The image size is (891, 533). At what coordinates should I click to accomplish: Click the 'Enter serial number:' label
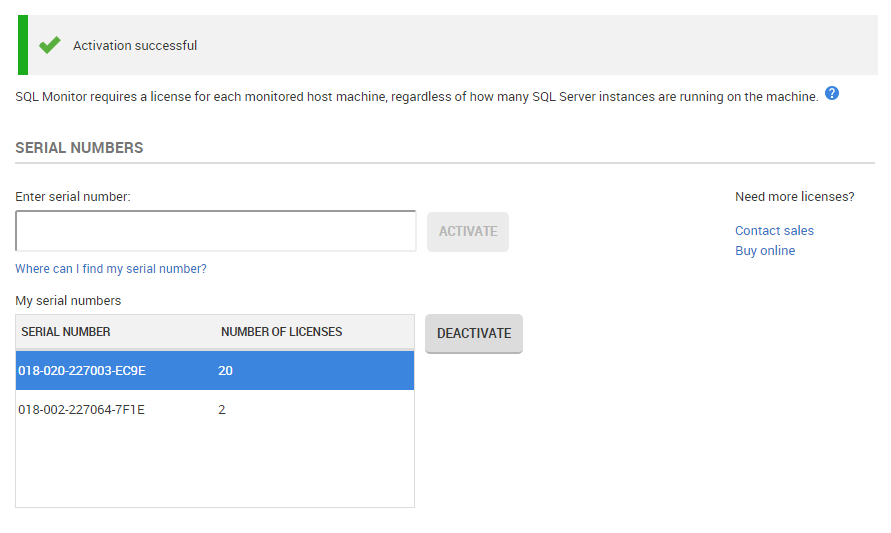[73, 197]
